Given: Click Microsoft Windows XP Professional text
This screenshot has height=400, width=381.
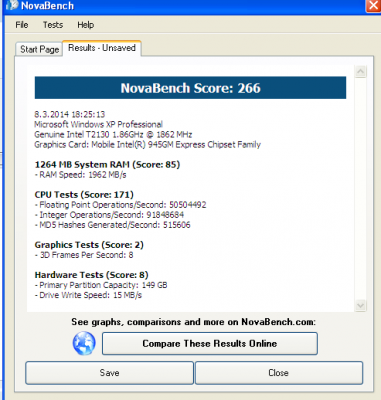Looking at the screenshot, I should coord(98,125).
